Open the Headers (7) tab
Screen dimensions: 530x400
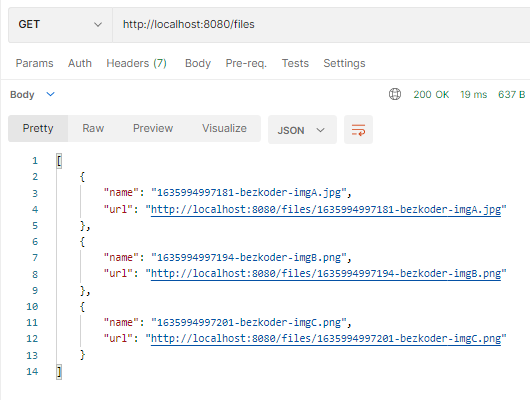point(136,63)
